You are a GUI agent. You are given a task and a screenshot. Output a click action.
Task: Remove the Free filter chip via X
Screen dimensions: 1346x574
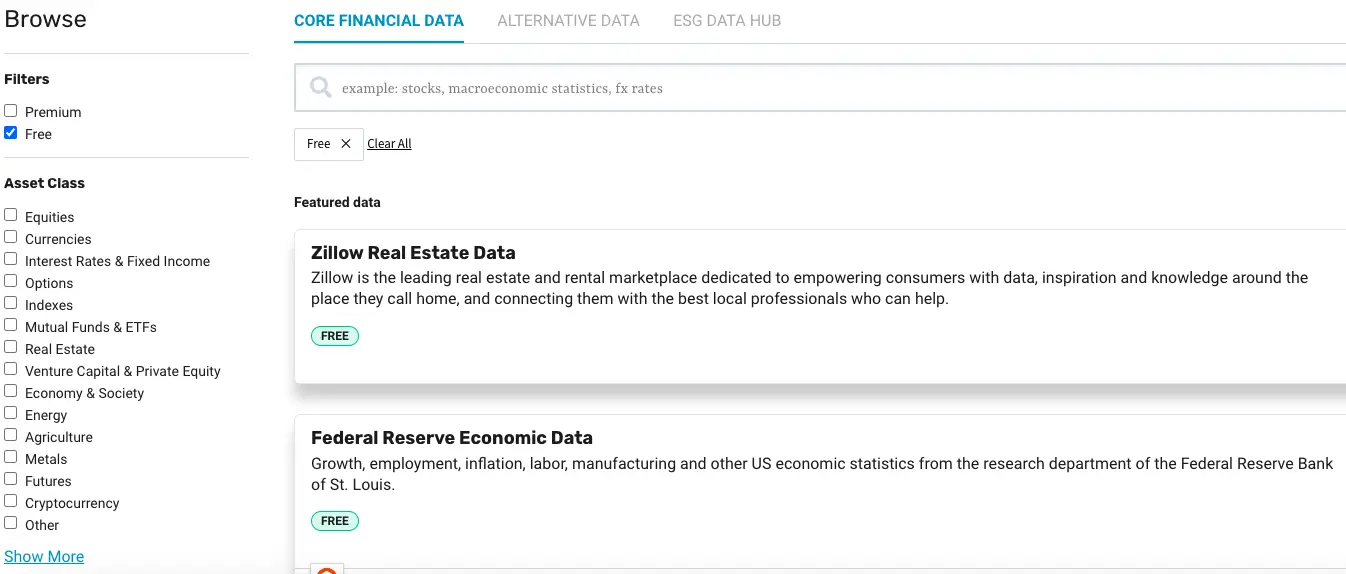[x=346, y=144]
